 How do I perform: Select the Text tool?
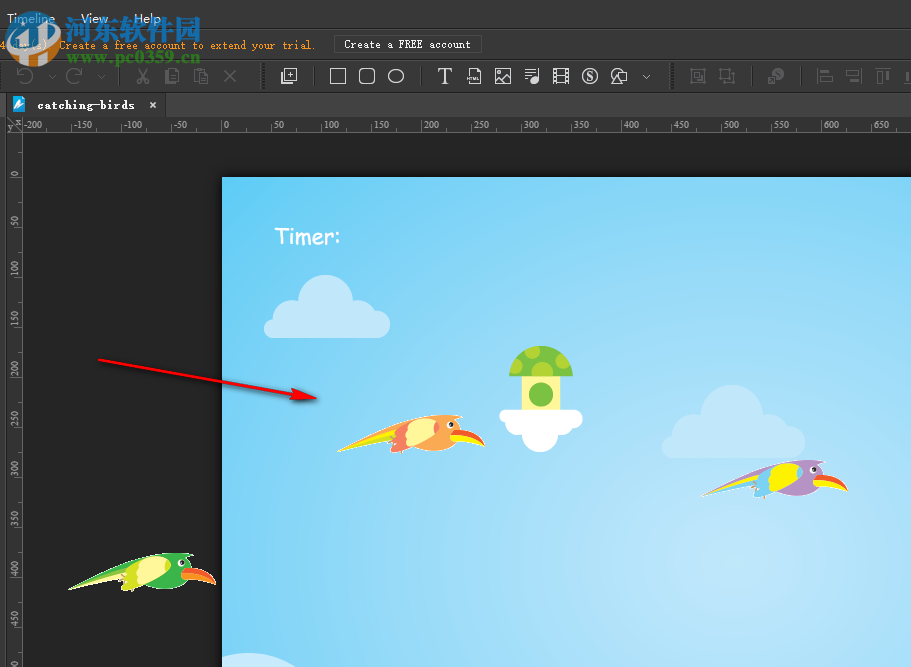444,75
